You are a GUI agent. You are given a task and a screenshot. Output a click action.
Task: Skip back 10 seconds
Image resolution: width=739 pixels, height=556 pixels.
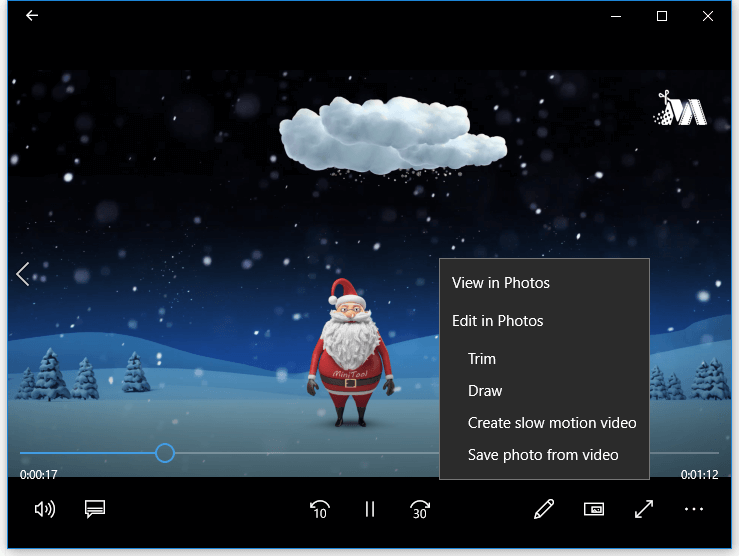coord(320,509)
